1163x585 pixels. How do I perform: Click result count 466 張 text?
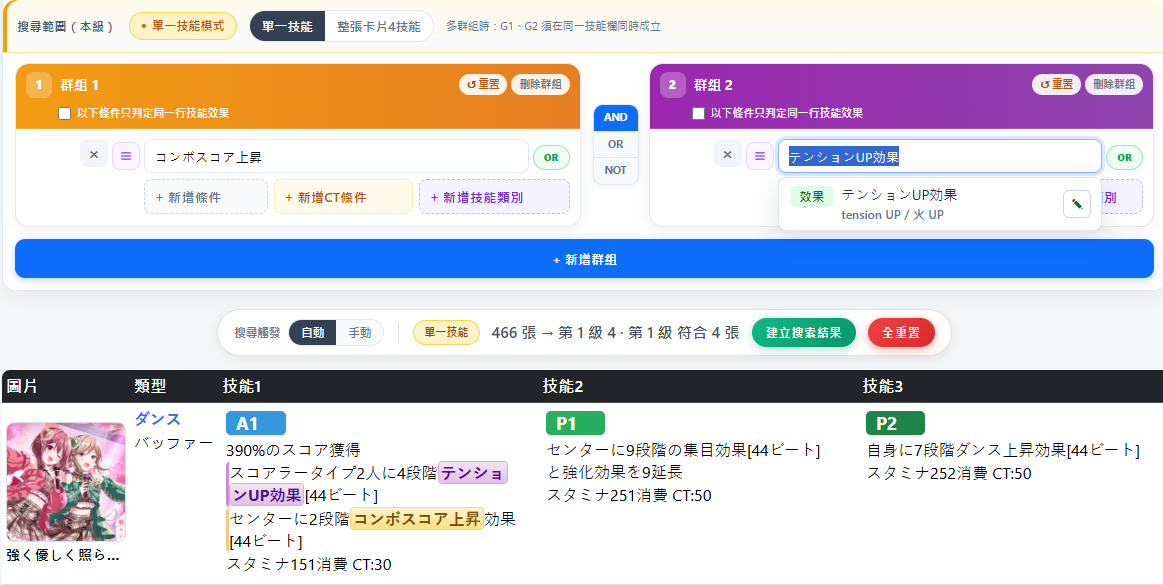pyautogui.click(x=513, y=333)
